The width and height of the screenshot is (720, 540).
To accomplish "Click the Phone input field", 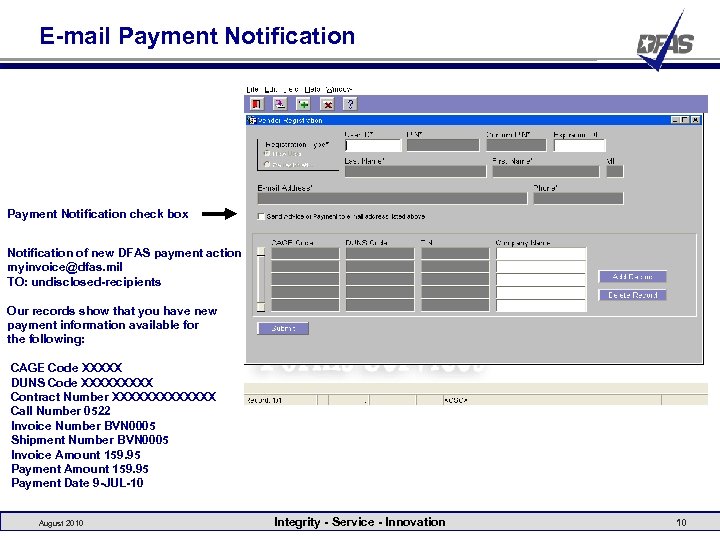I will pyautogui.click(x=578, y=198).
